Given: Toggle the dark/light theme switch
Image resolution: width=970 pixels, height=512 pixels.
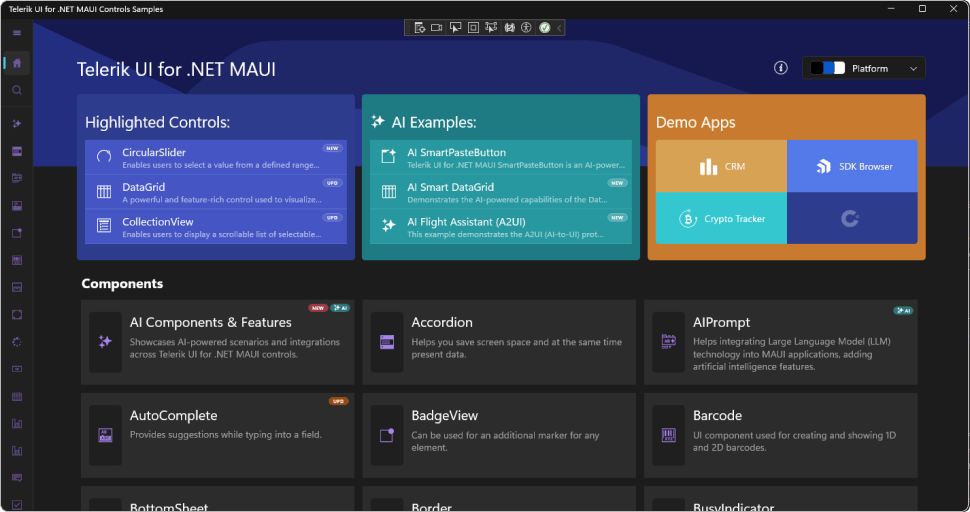Looking at the screenshot, I should click(828, 68).
